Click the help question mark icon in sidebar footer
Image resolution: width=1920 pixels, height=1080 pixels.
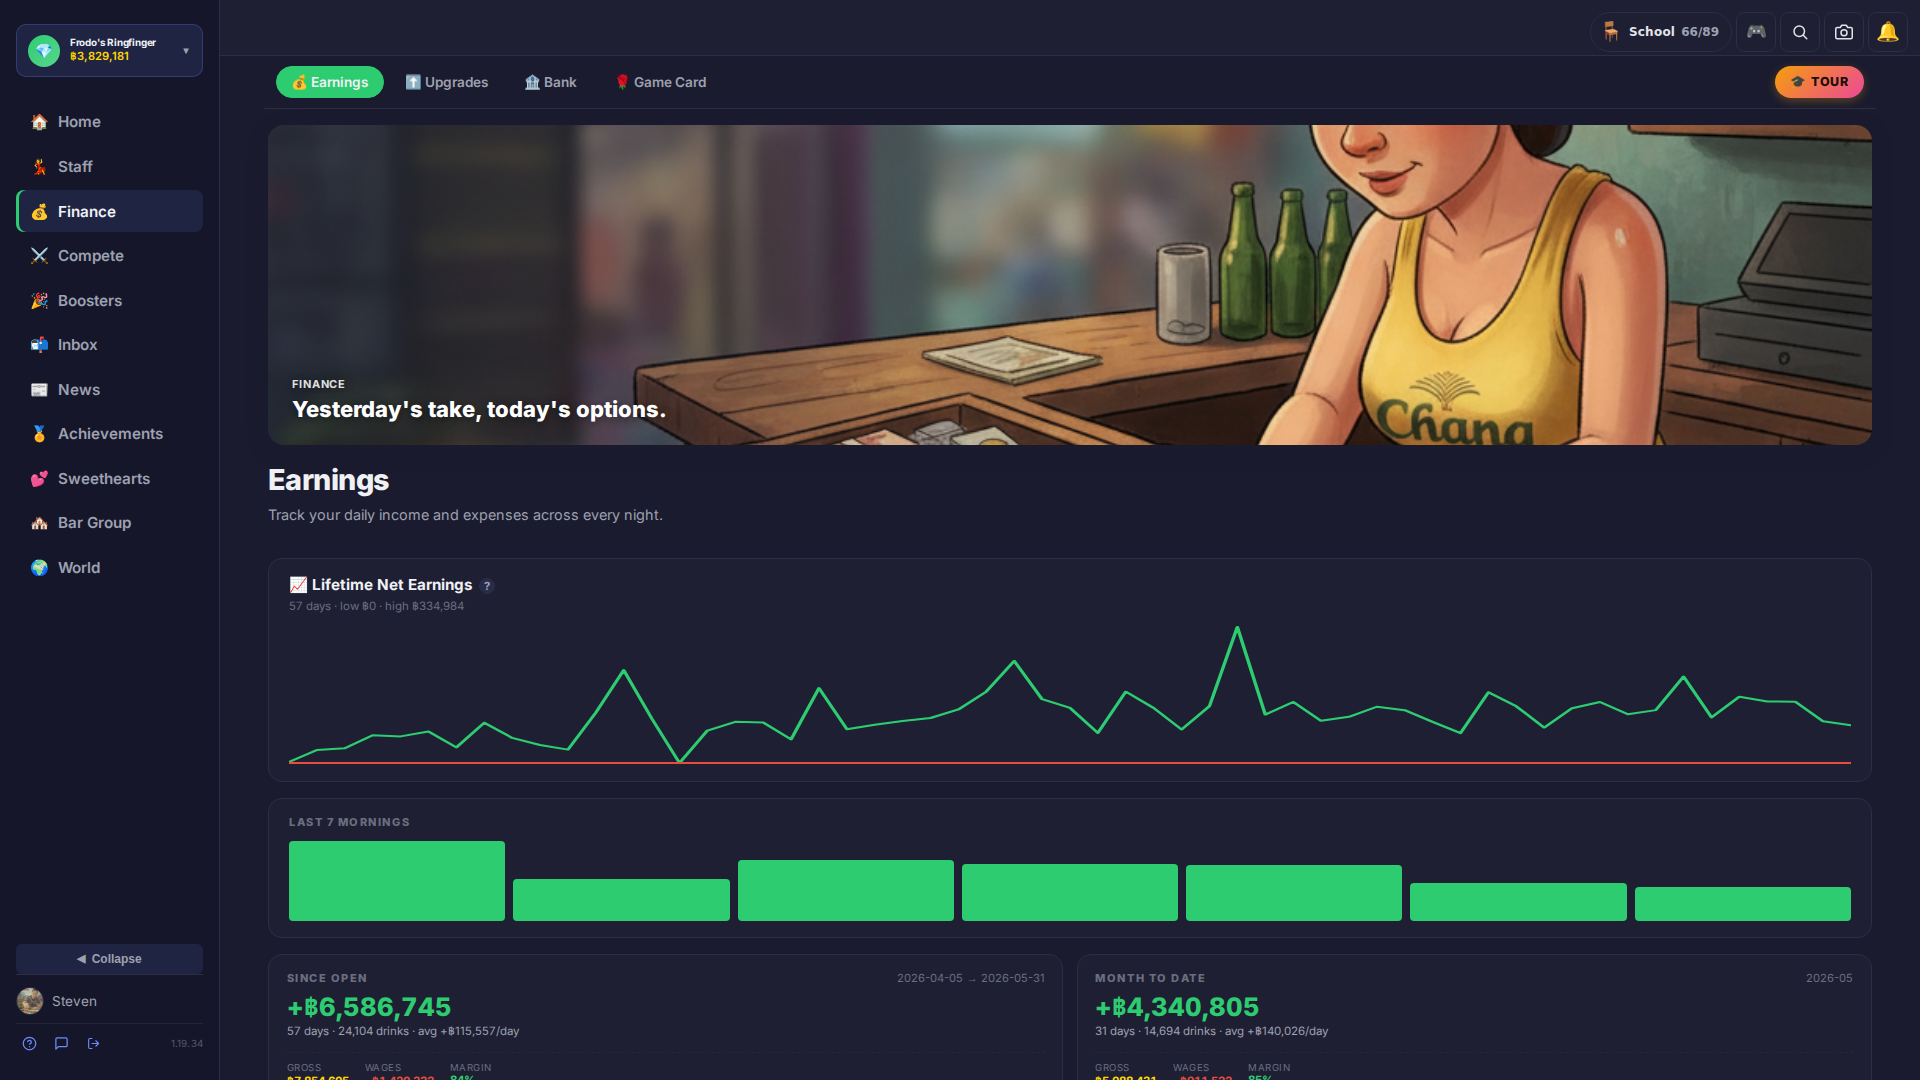coord(30,1043)
